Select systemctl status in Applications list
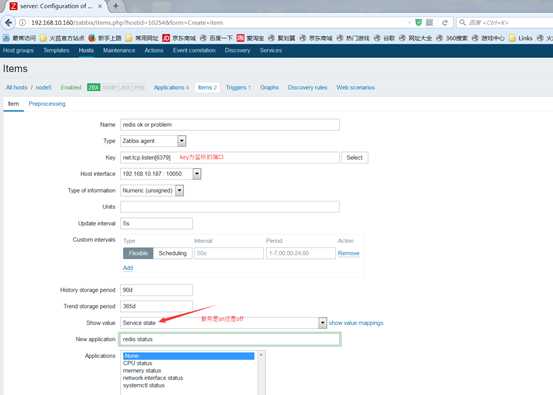553x395 pixels. tap(188, 385)
